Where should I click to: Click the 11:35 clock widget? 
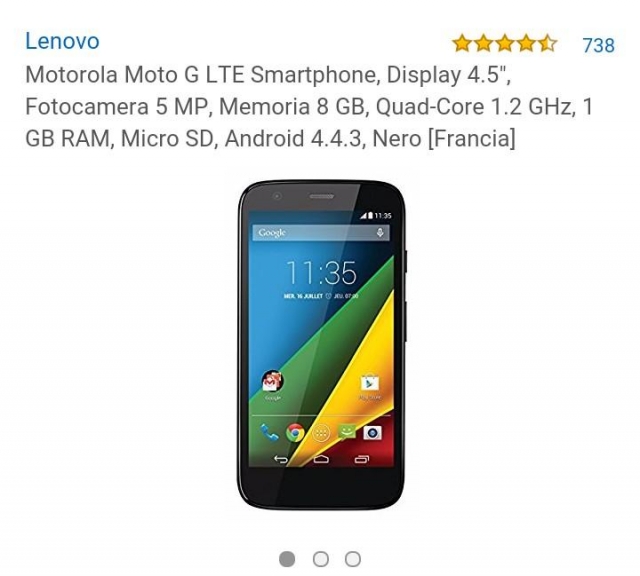coord(321,273)
